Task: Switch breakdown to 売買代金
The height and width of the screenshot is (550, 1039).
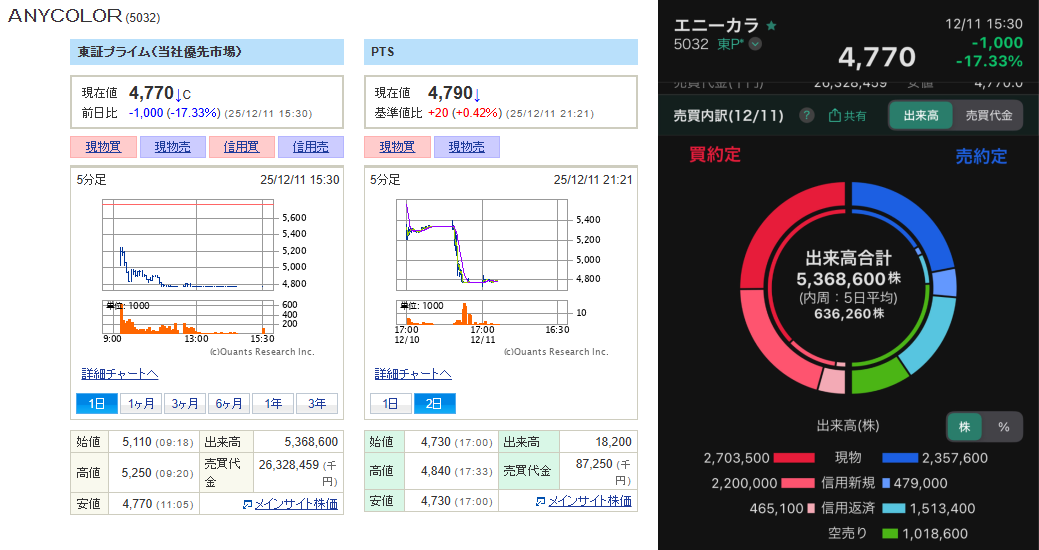Action: click(x=988, y=116)
